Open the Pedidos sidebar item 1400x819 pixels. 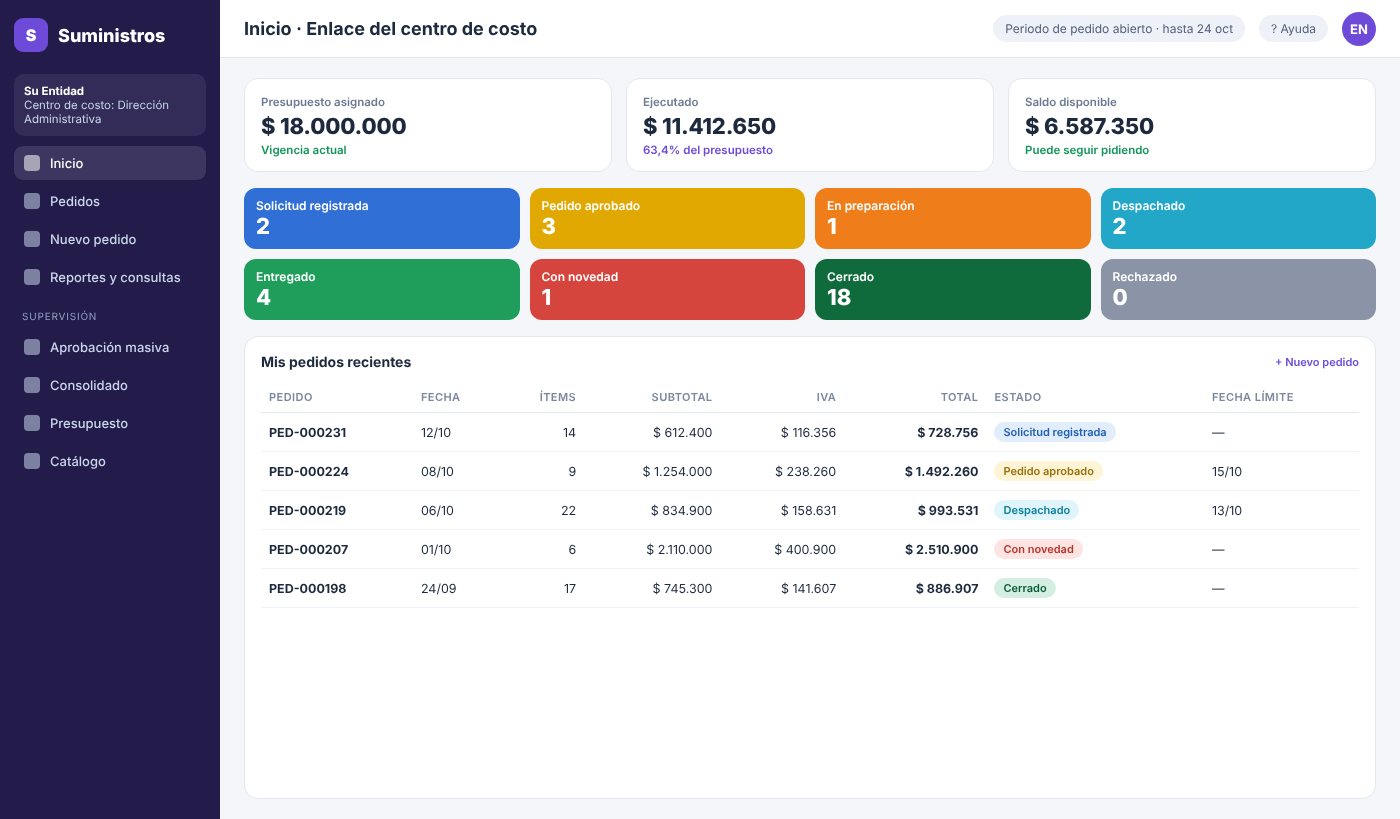point(110,201)
